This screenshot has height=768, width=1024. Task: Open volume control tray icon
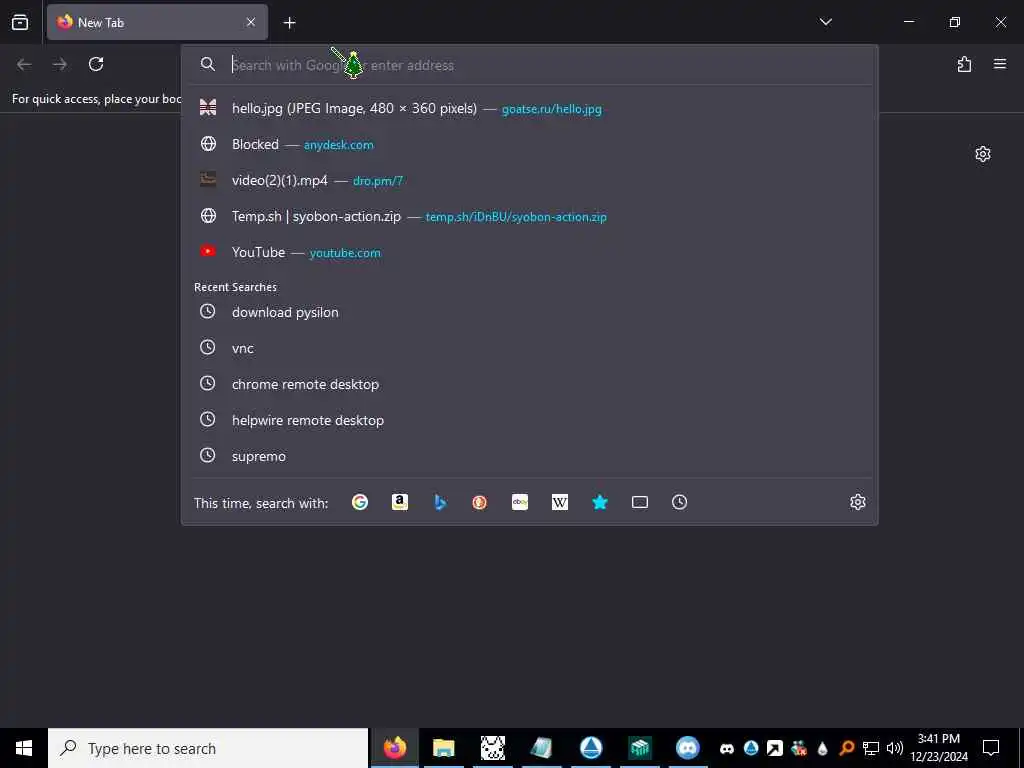[894, 748]
